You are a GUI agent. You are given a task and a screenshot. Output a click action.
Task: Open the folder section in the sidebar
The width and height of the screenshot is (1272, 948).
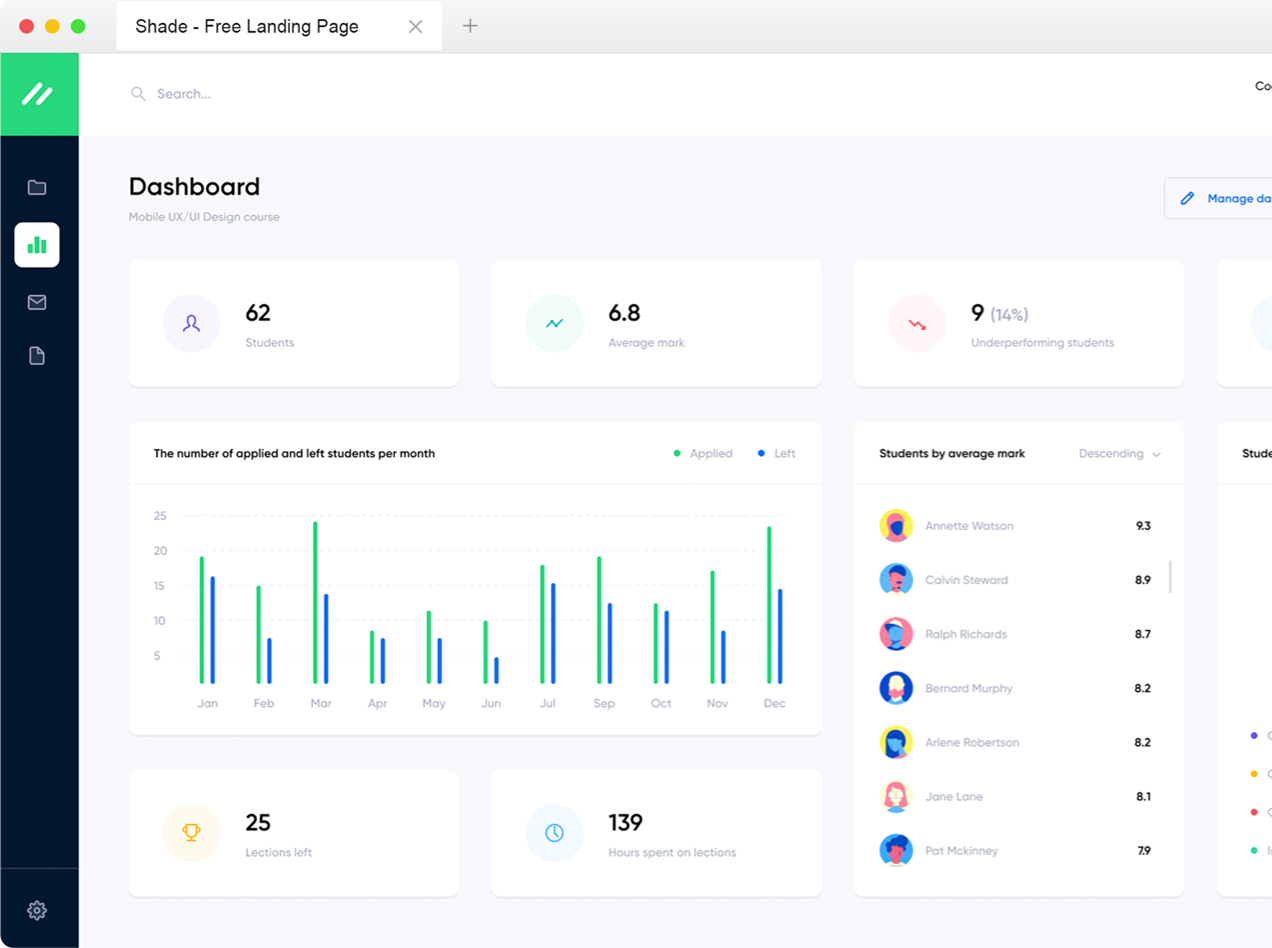(x=37, y=187)
